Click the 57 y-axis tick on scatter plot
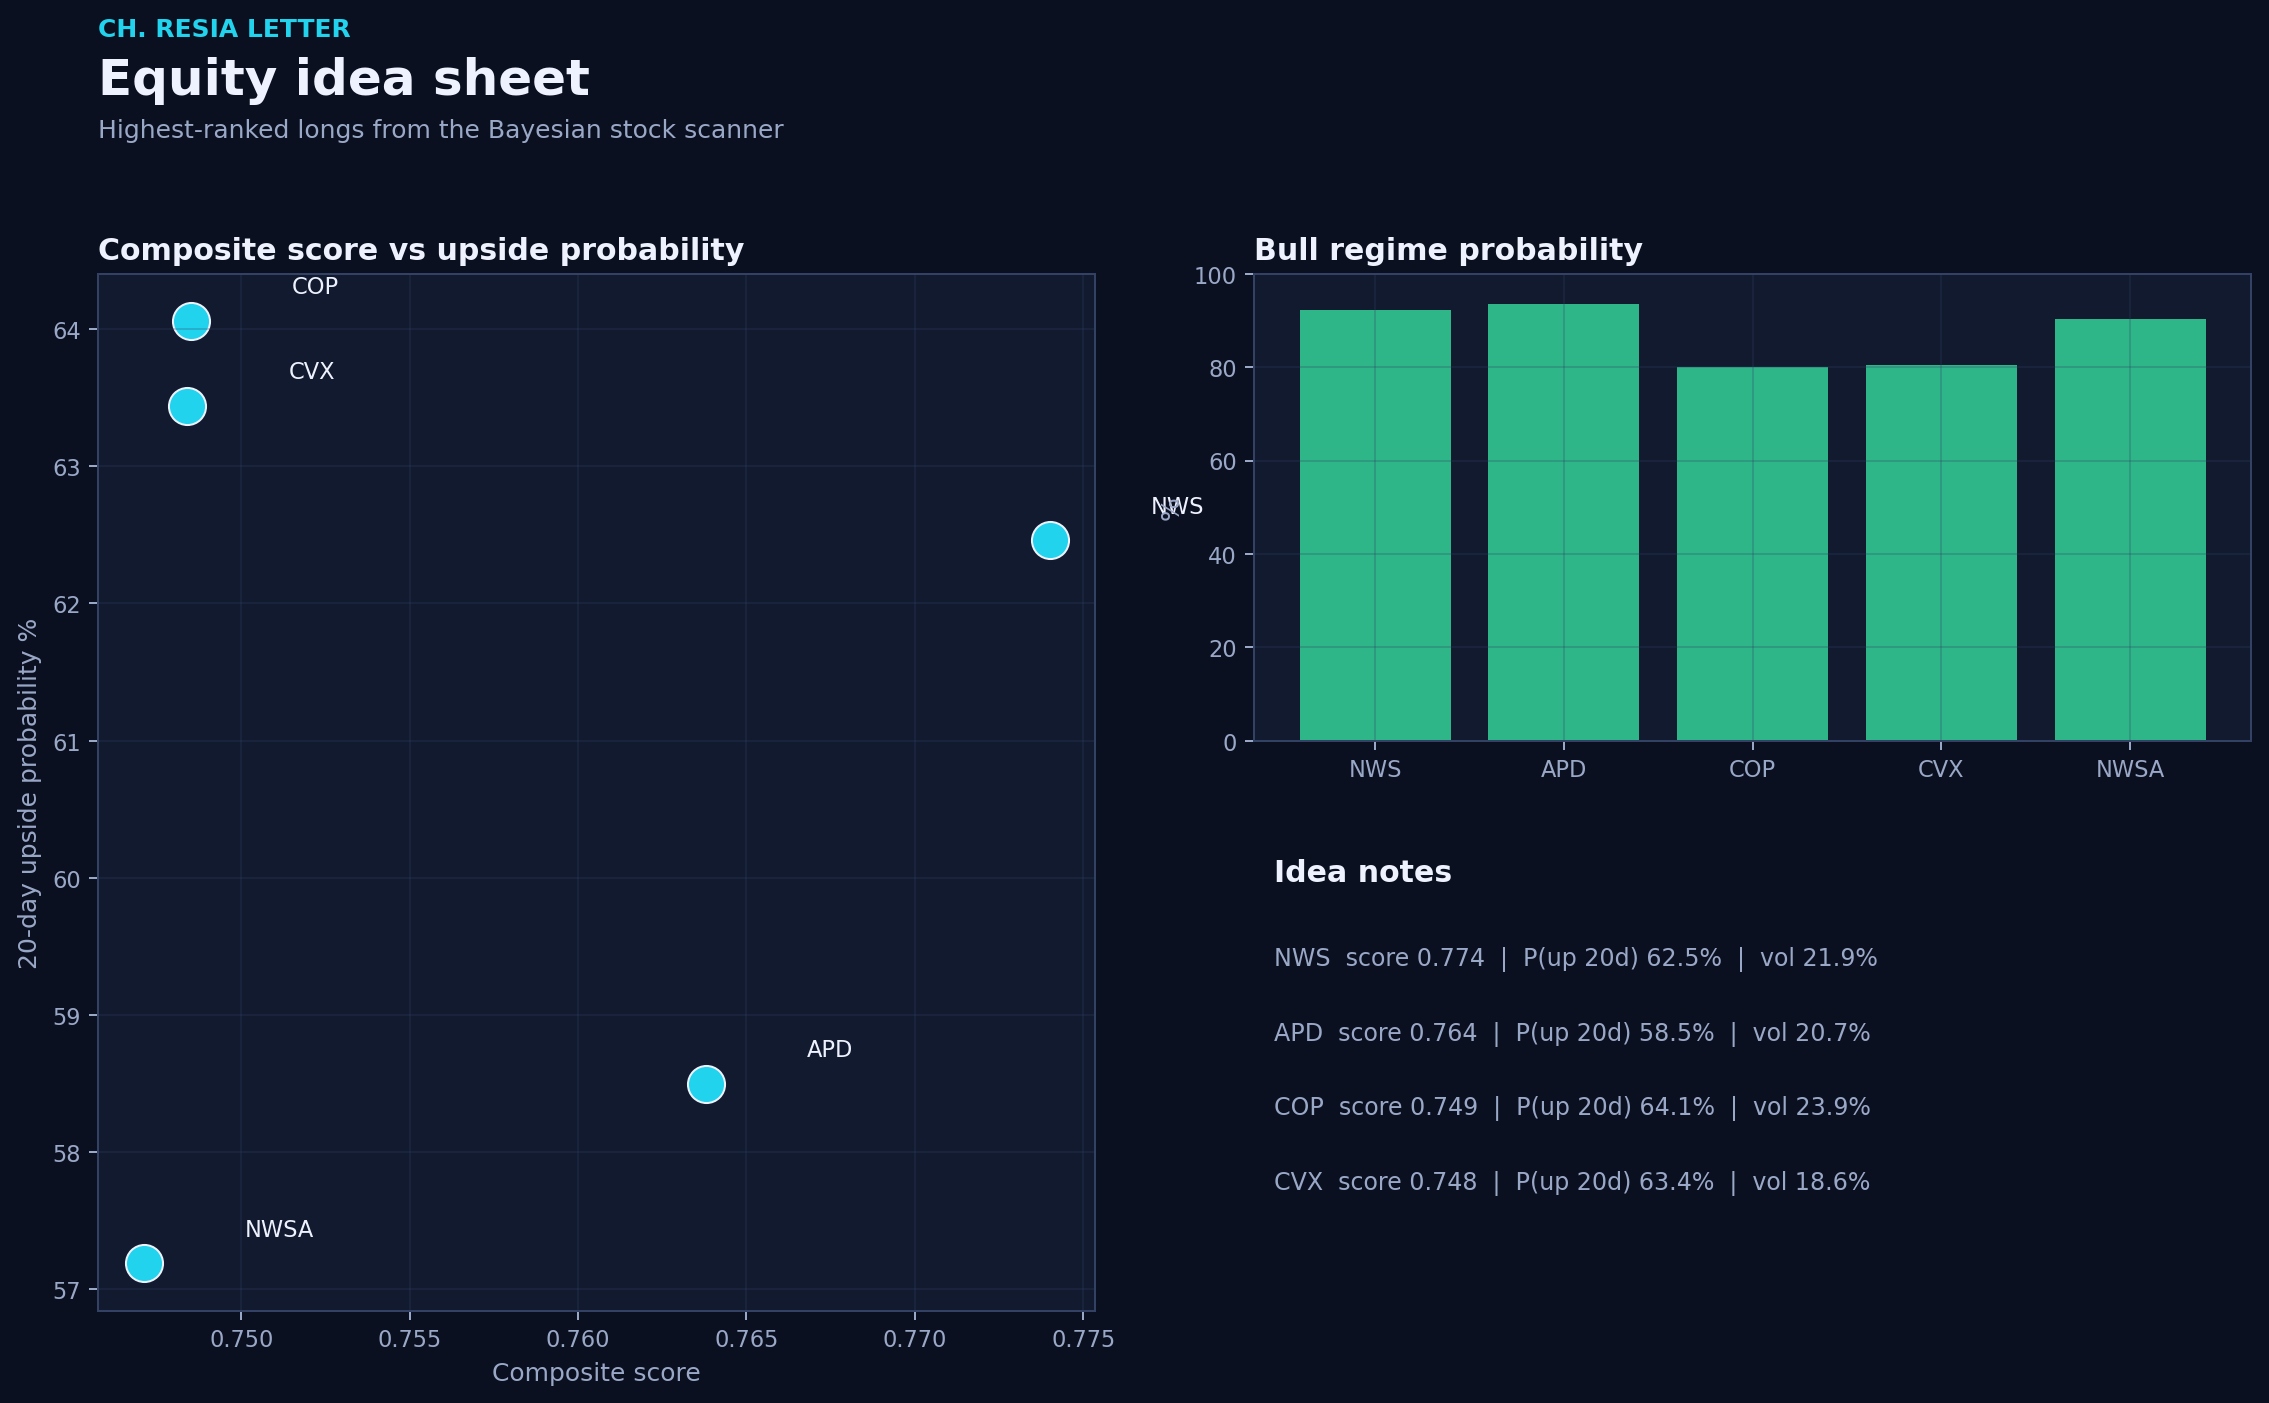 click(x=67, y=1291)
